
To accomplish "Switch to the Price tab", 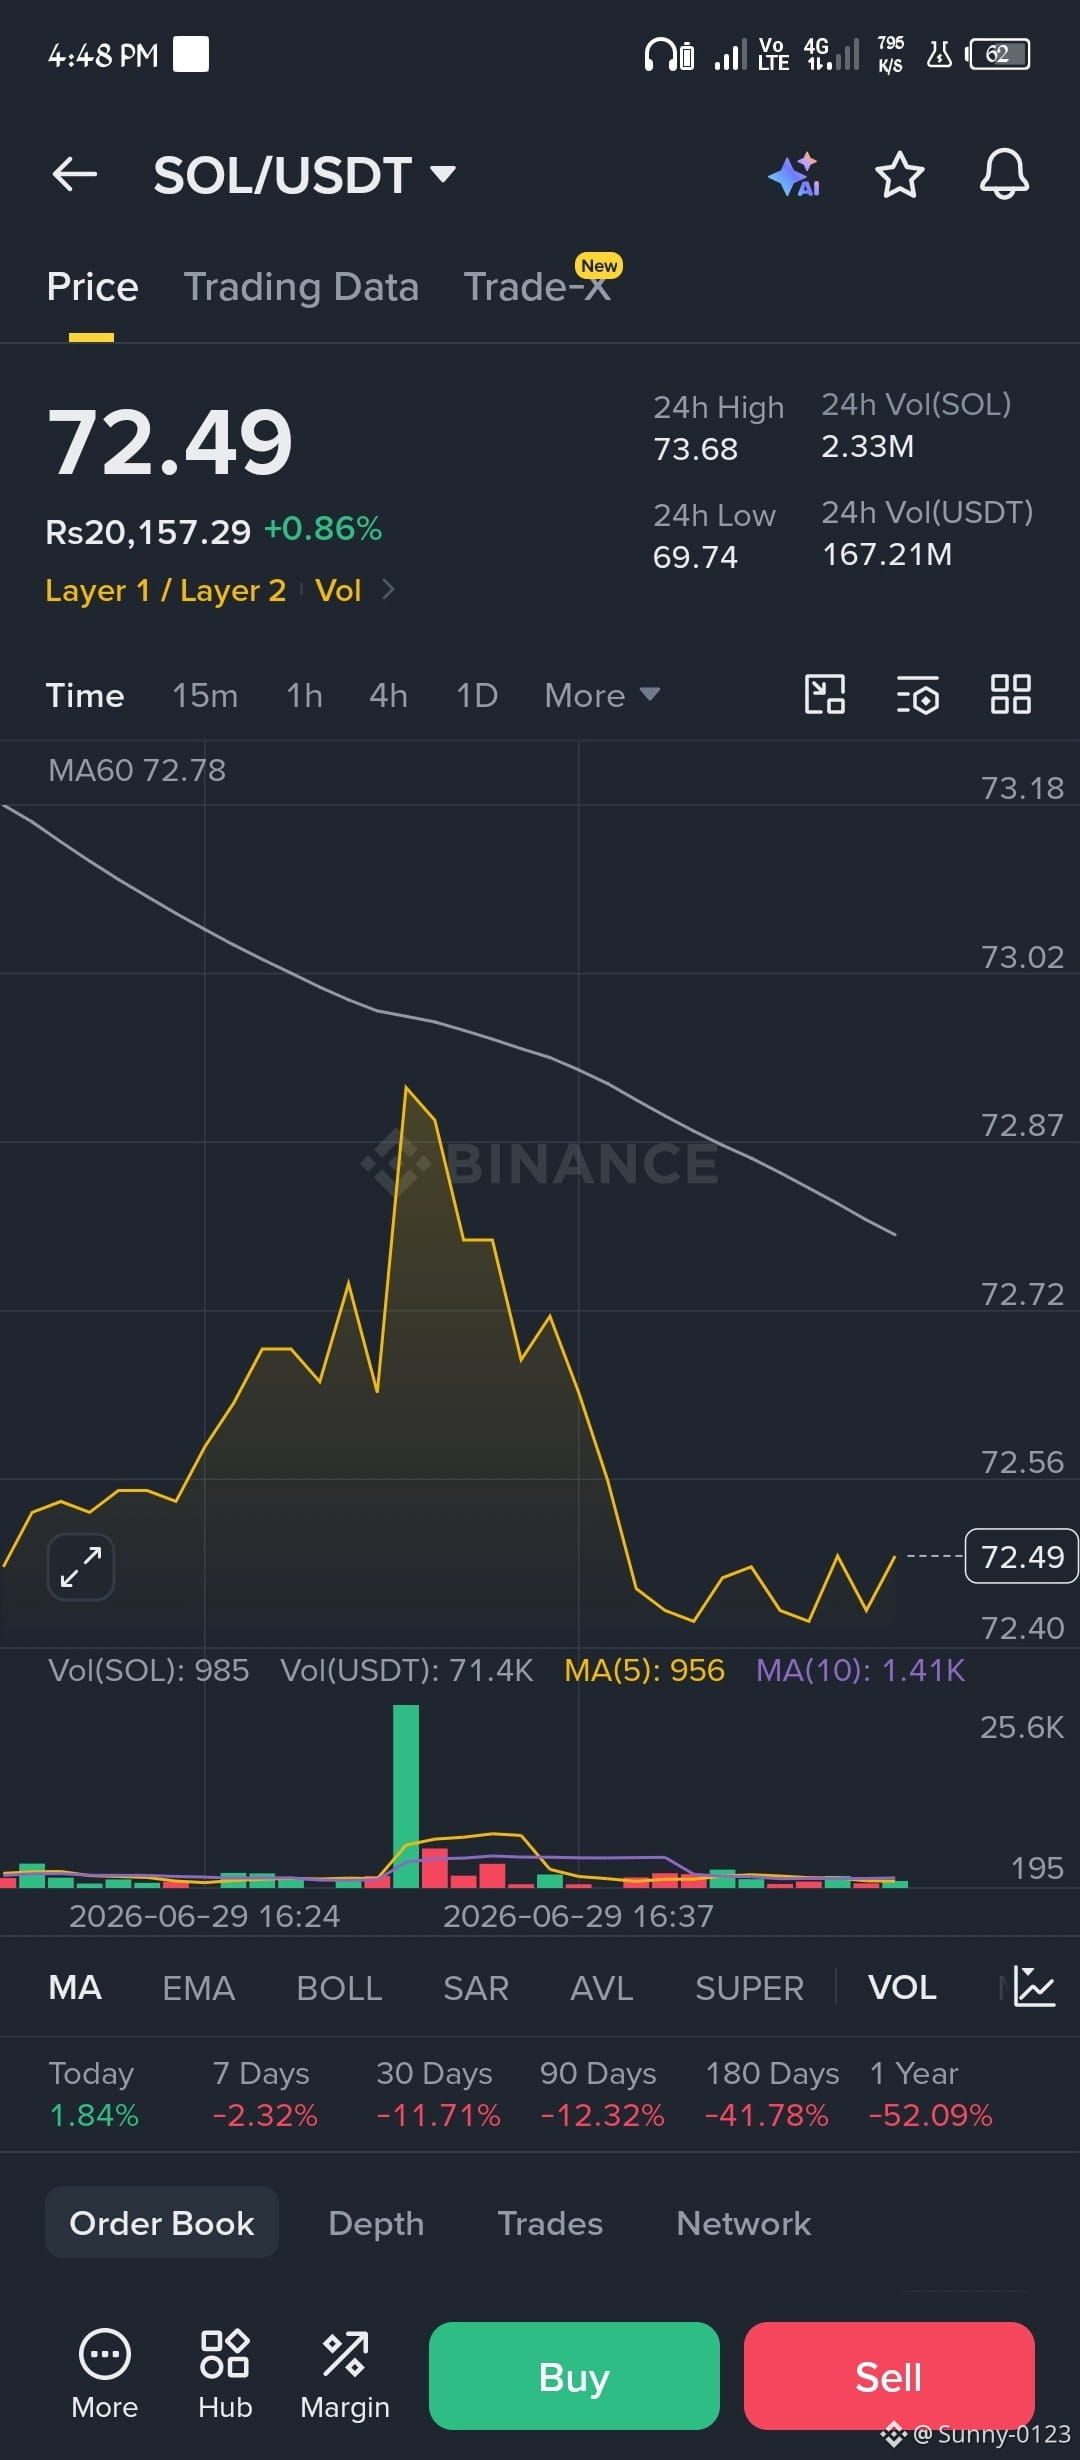I will tap(92, 287).
